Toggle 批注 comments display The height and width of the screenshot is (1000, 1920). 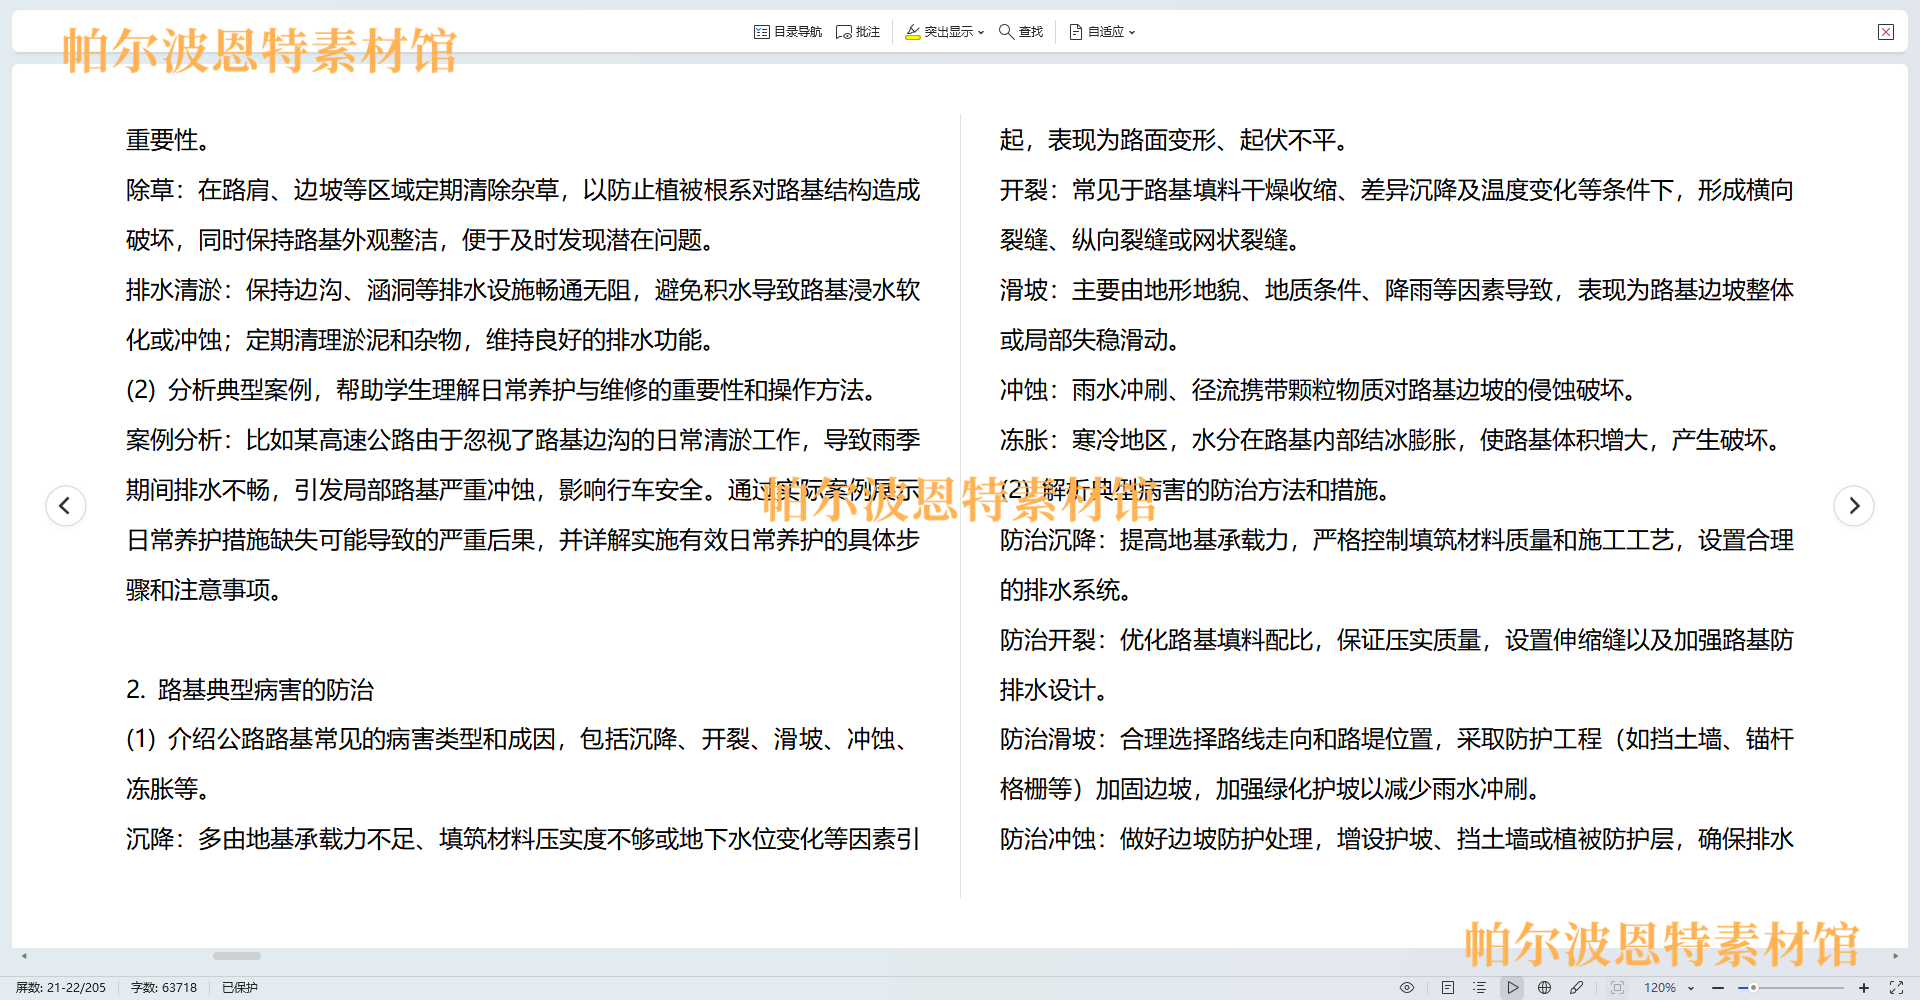(858, 32)
